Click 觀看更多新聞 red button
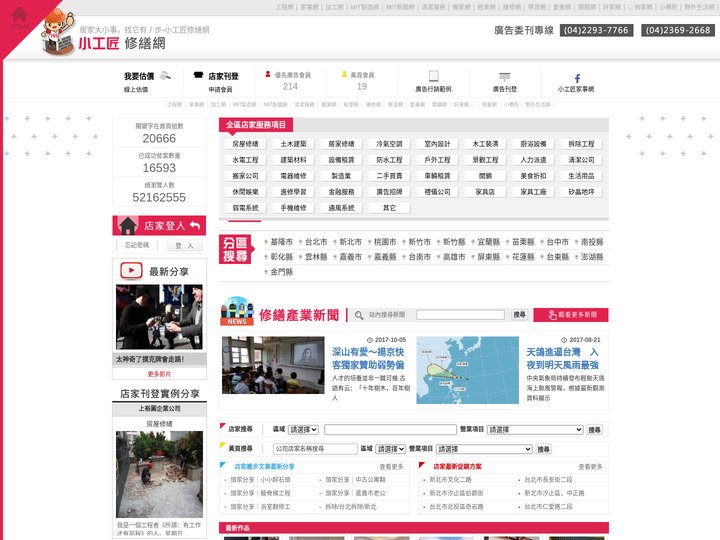720x540 pixels. [571, 315]
